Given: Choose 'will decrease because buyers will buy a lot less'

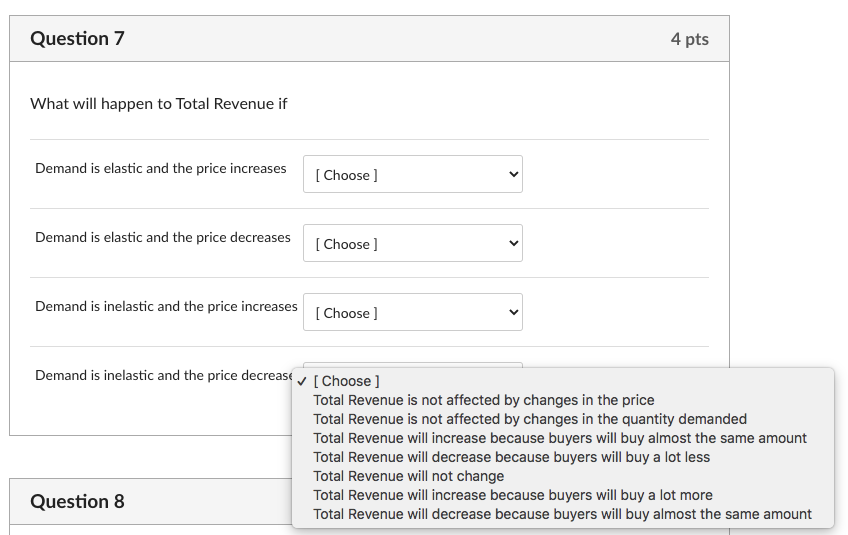Looking at the screenshot, I should tap(562, 457).
